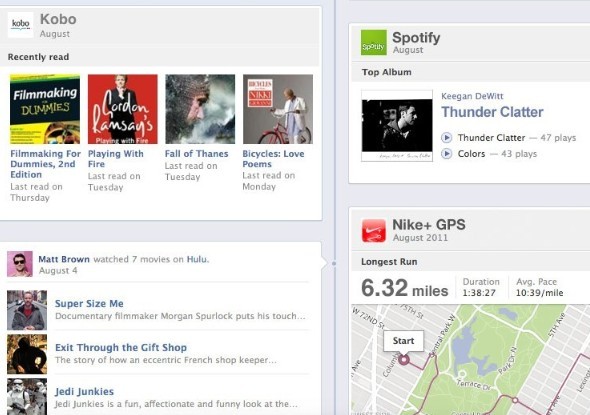Image resolution: width=590 pixels, height=415 pixels.
Task: Open the Jedi Junkies stormtrooper thumbnail
Action: [27, 397]
